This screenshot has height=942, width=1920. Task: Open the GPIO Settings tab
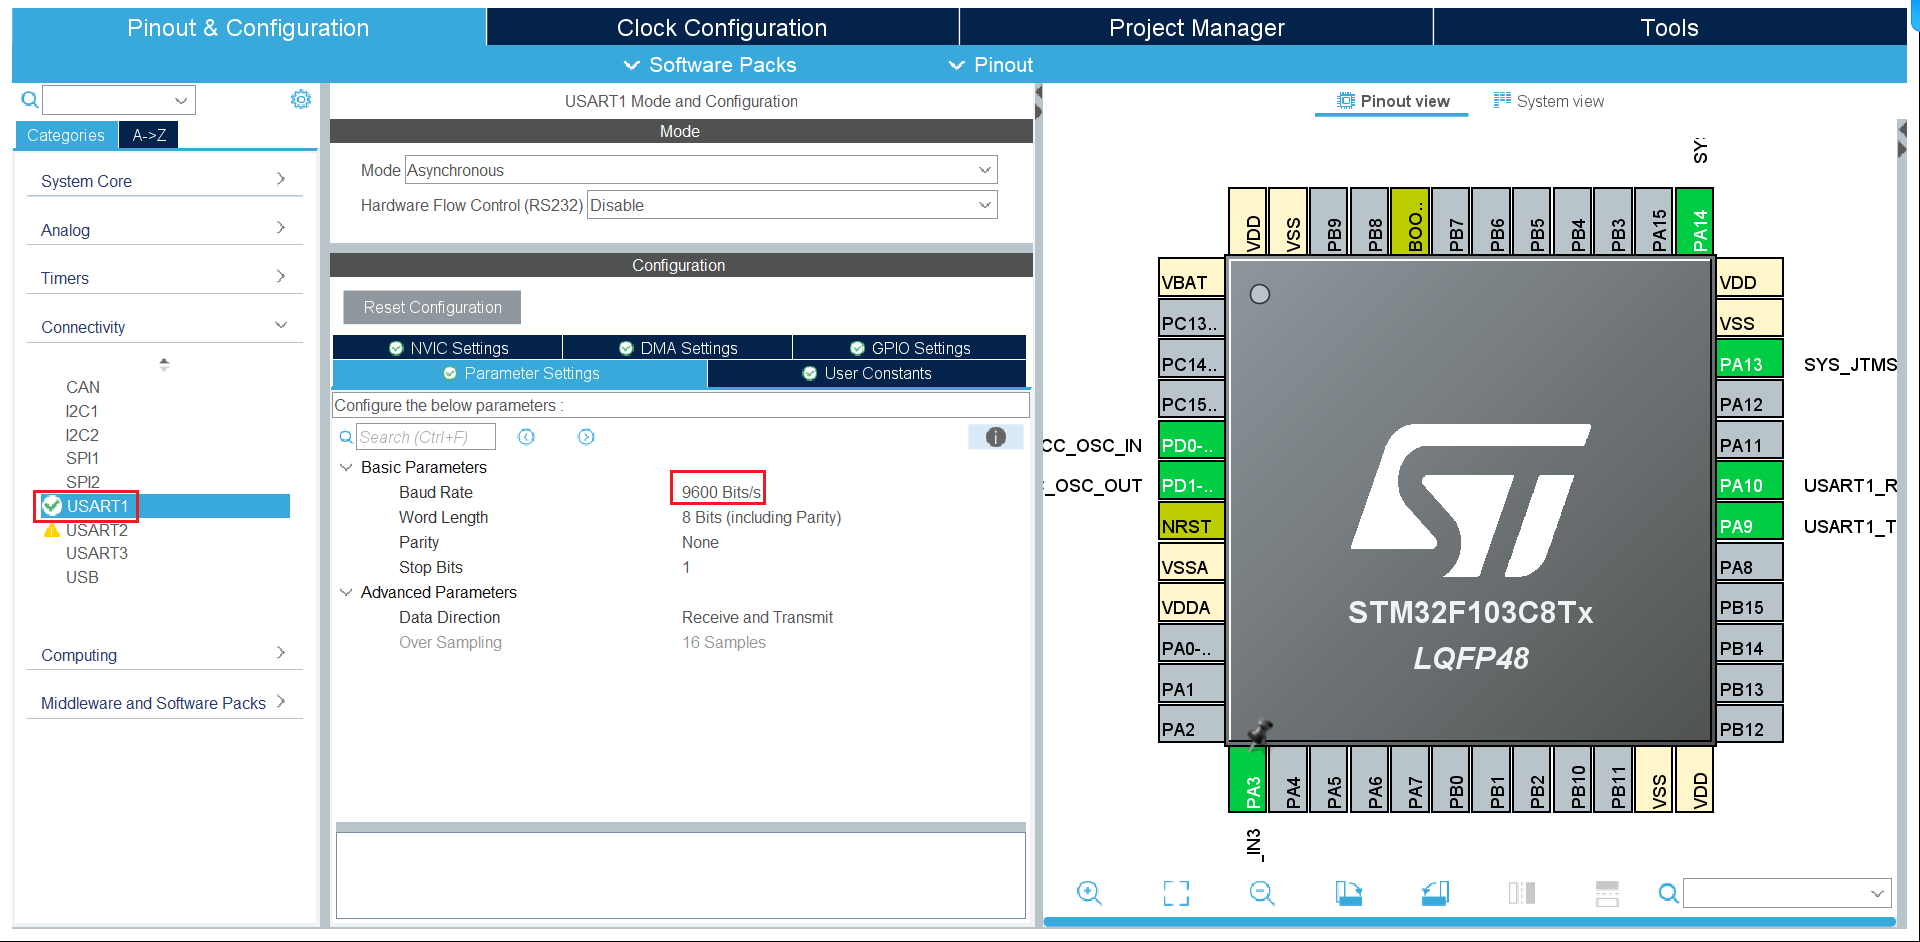pos(910,348)
